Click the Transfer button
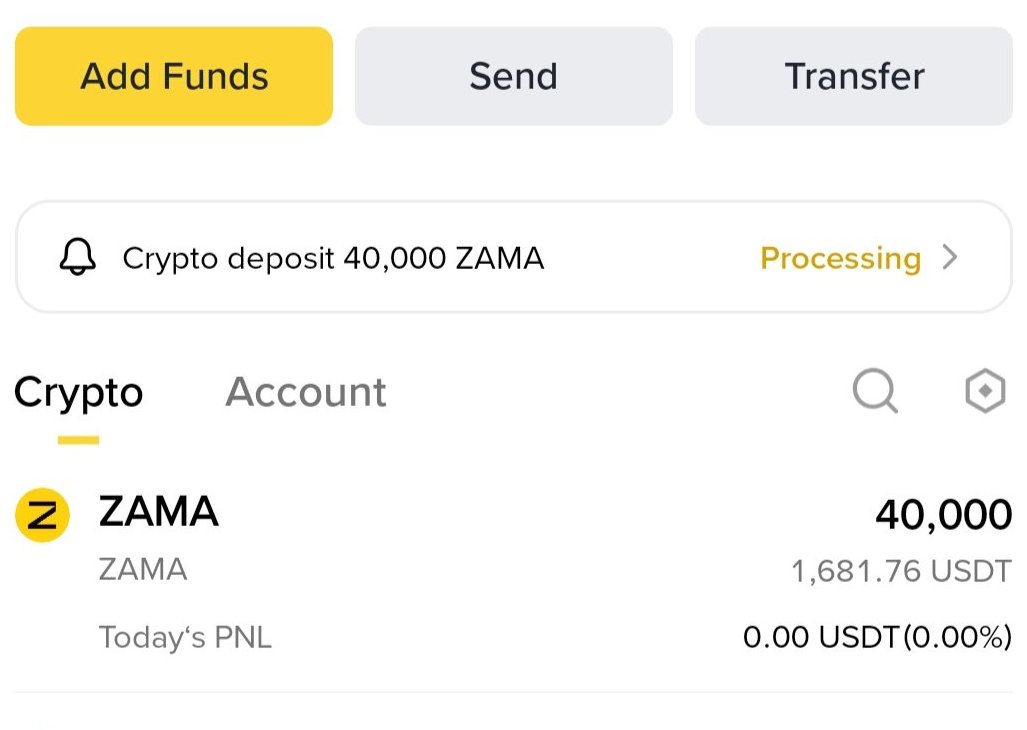This screenshot has height=730, width=1027. [853, 76]
